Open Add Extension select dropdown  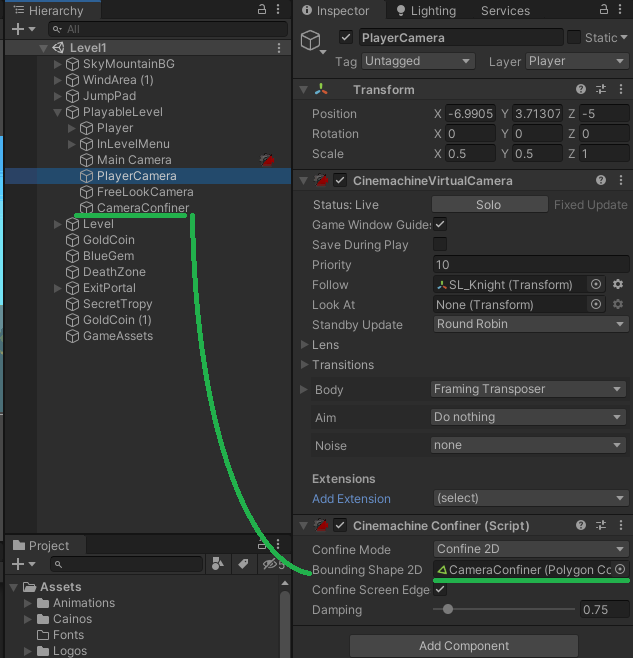tap(531, 498)
